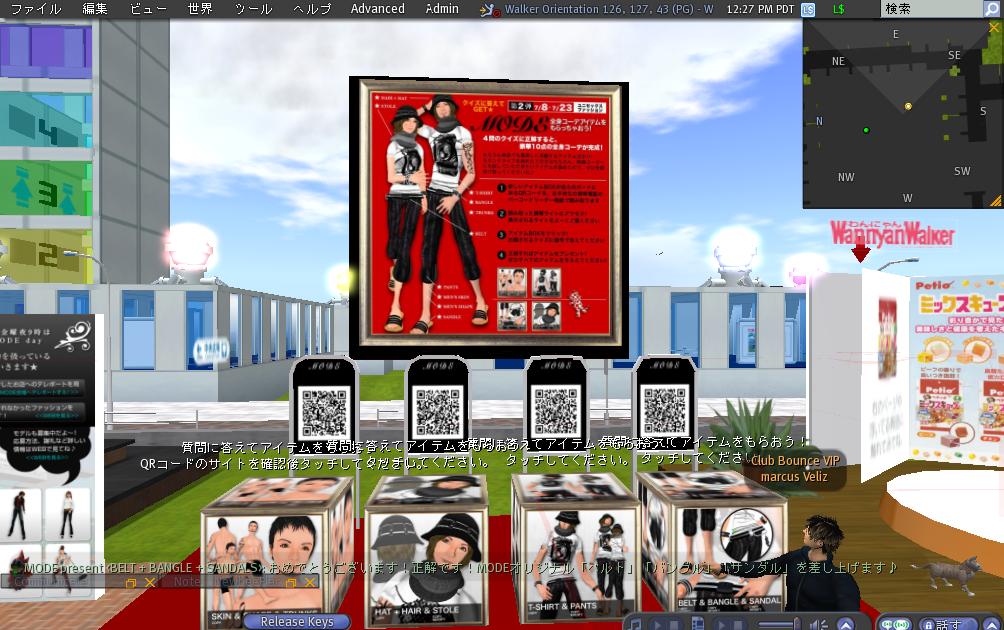Click the green L$ balance text
The height and width of the screenshot is (630, 1004).
click(839, 10)
